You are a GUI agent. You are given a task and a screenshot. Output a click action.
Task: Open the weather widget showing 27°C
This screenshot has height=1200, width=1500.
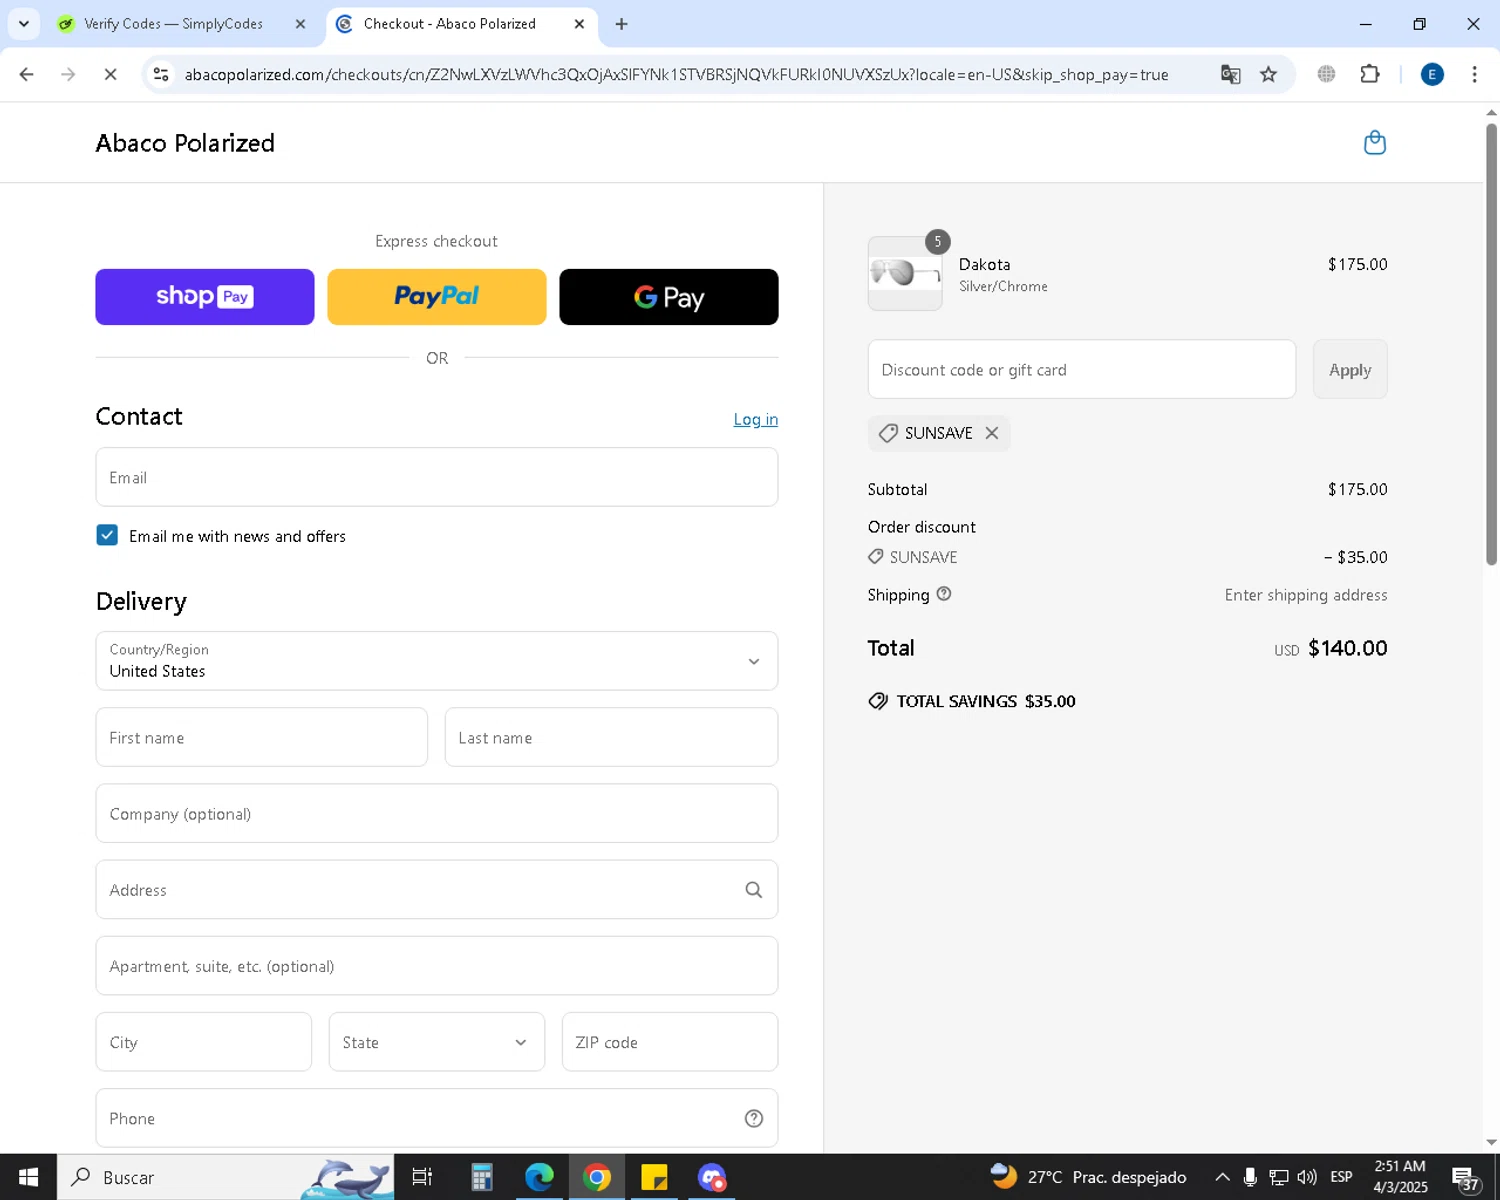coord(1088,1177)
